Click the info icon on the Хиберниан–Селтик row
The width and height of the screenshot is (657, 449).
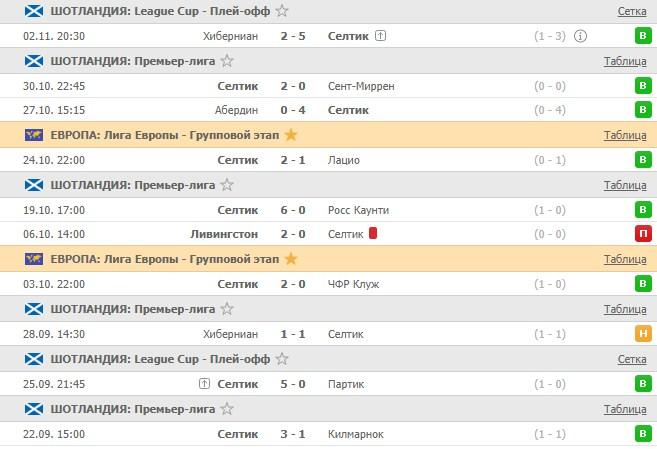(x=582, y=36)
